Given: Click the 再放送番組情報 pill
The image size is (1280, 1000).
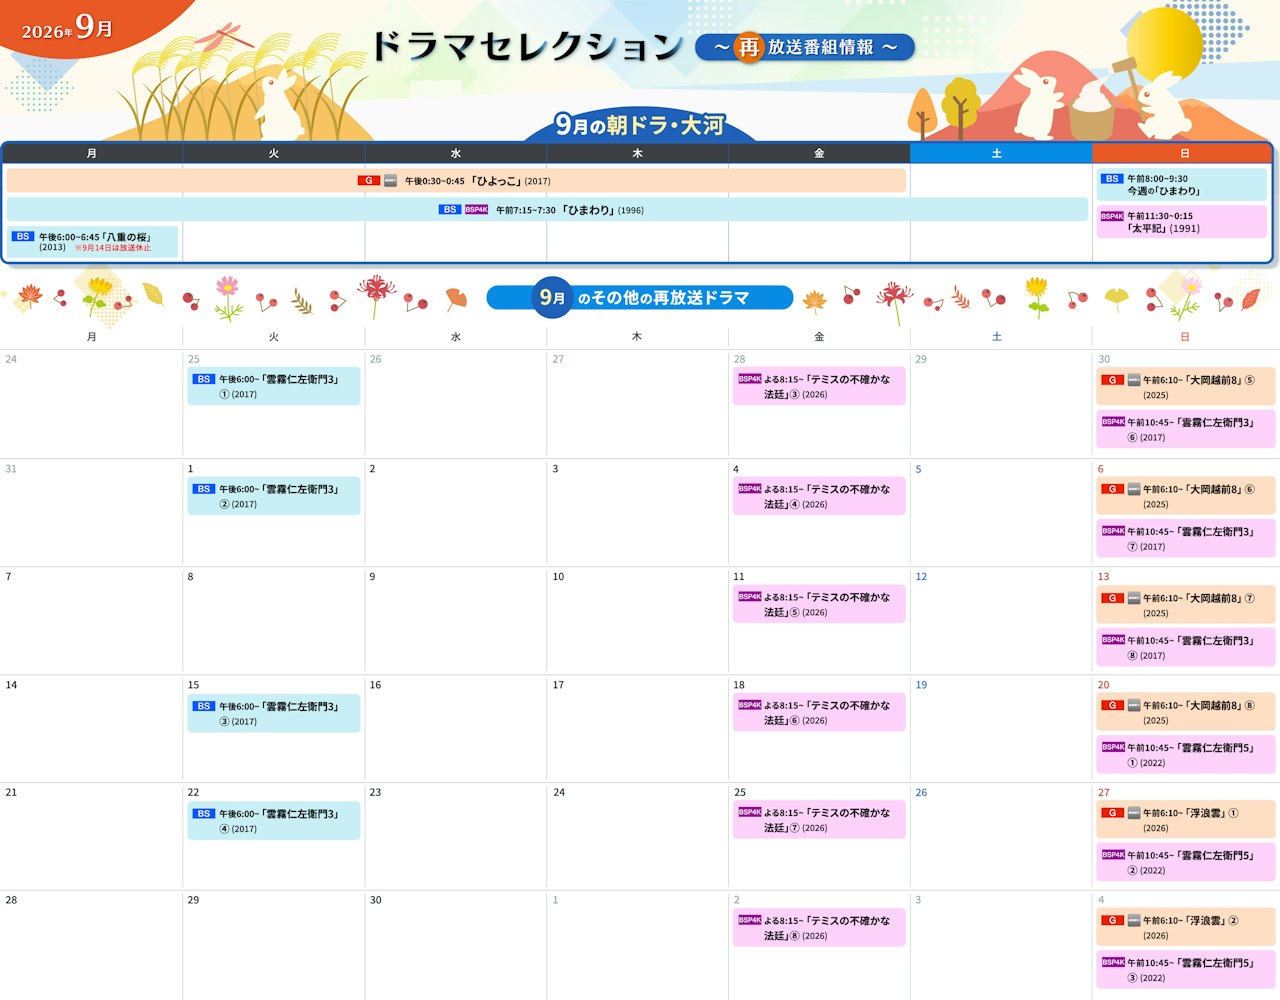Looking at the screenshot, I should coord(805,47).
